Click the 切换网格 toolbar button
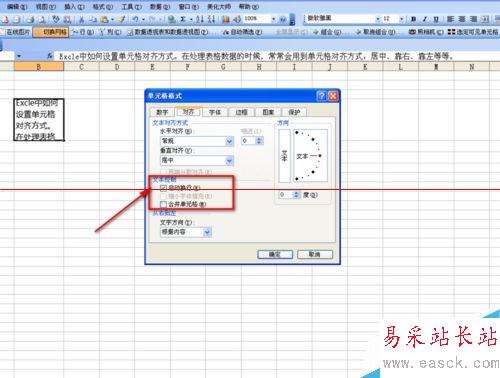The width and height of the screenshot is (500, 378). tap(51, 32)
